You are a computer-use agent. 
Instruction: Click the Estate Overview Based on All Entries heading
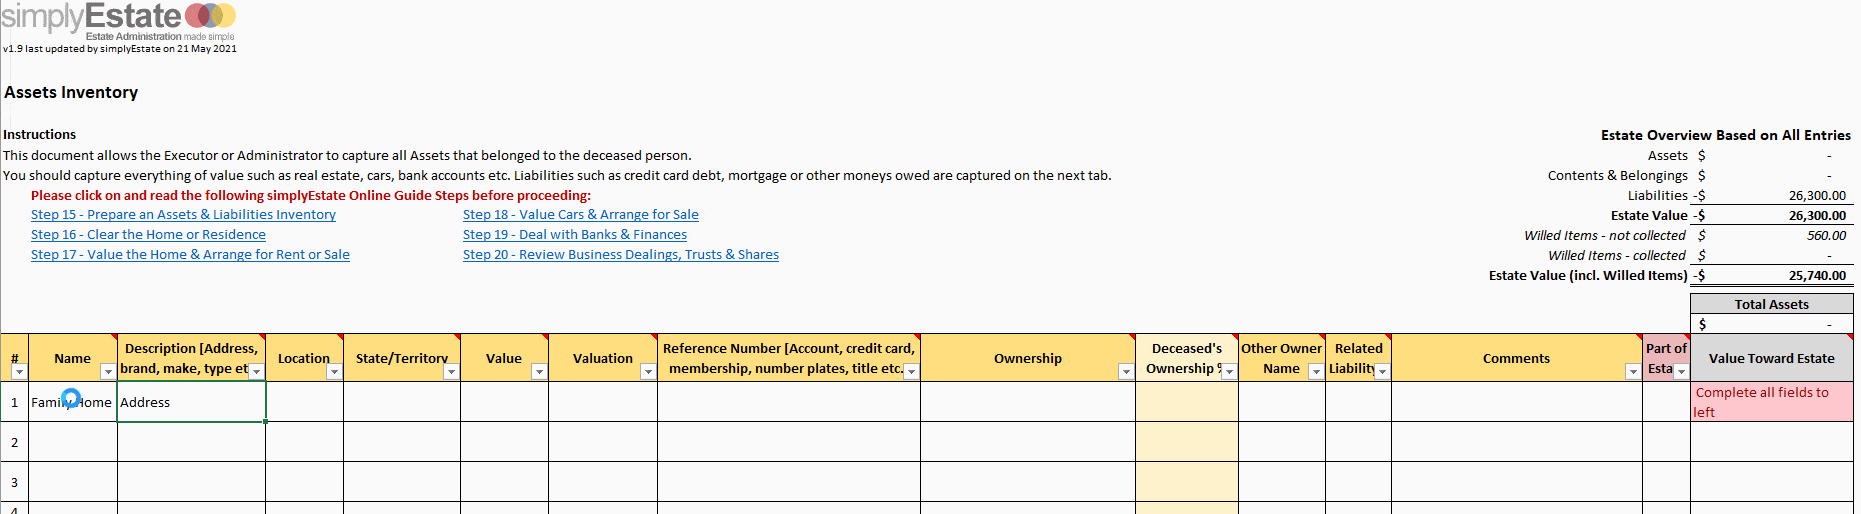click(x=1725, y=135)
